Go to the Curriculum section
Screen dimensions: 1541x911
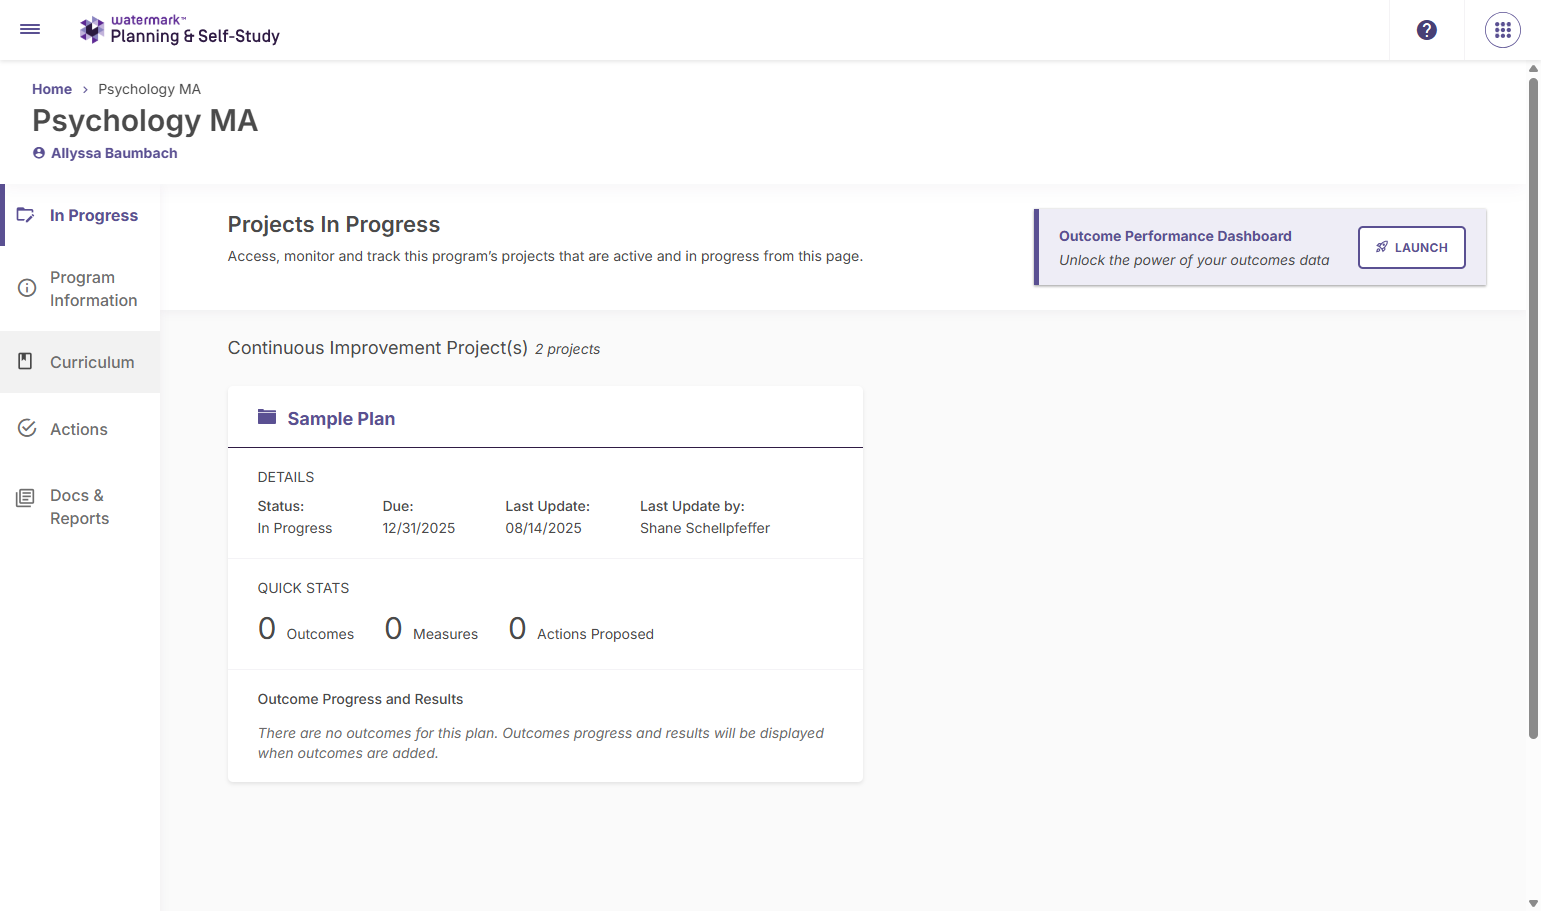tap(81, 362)
